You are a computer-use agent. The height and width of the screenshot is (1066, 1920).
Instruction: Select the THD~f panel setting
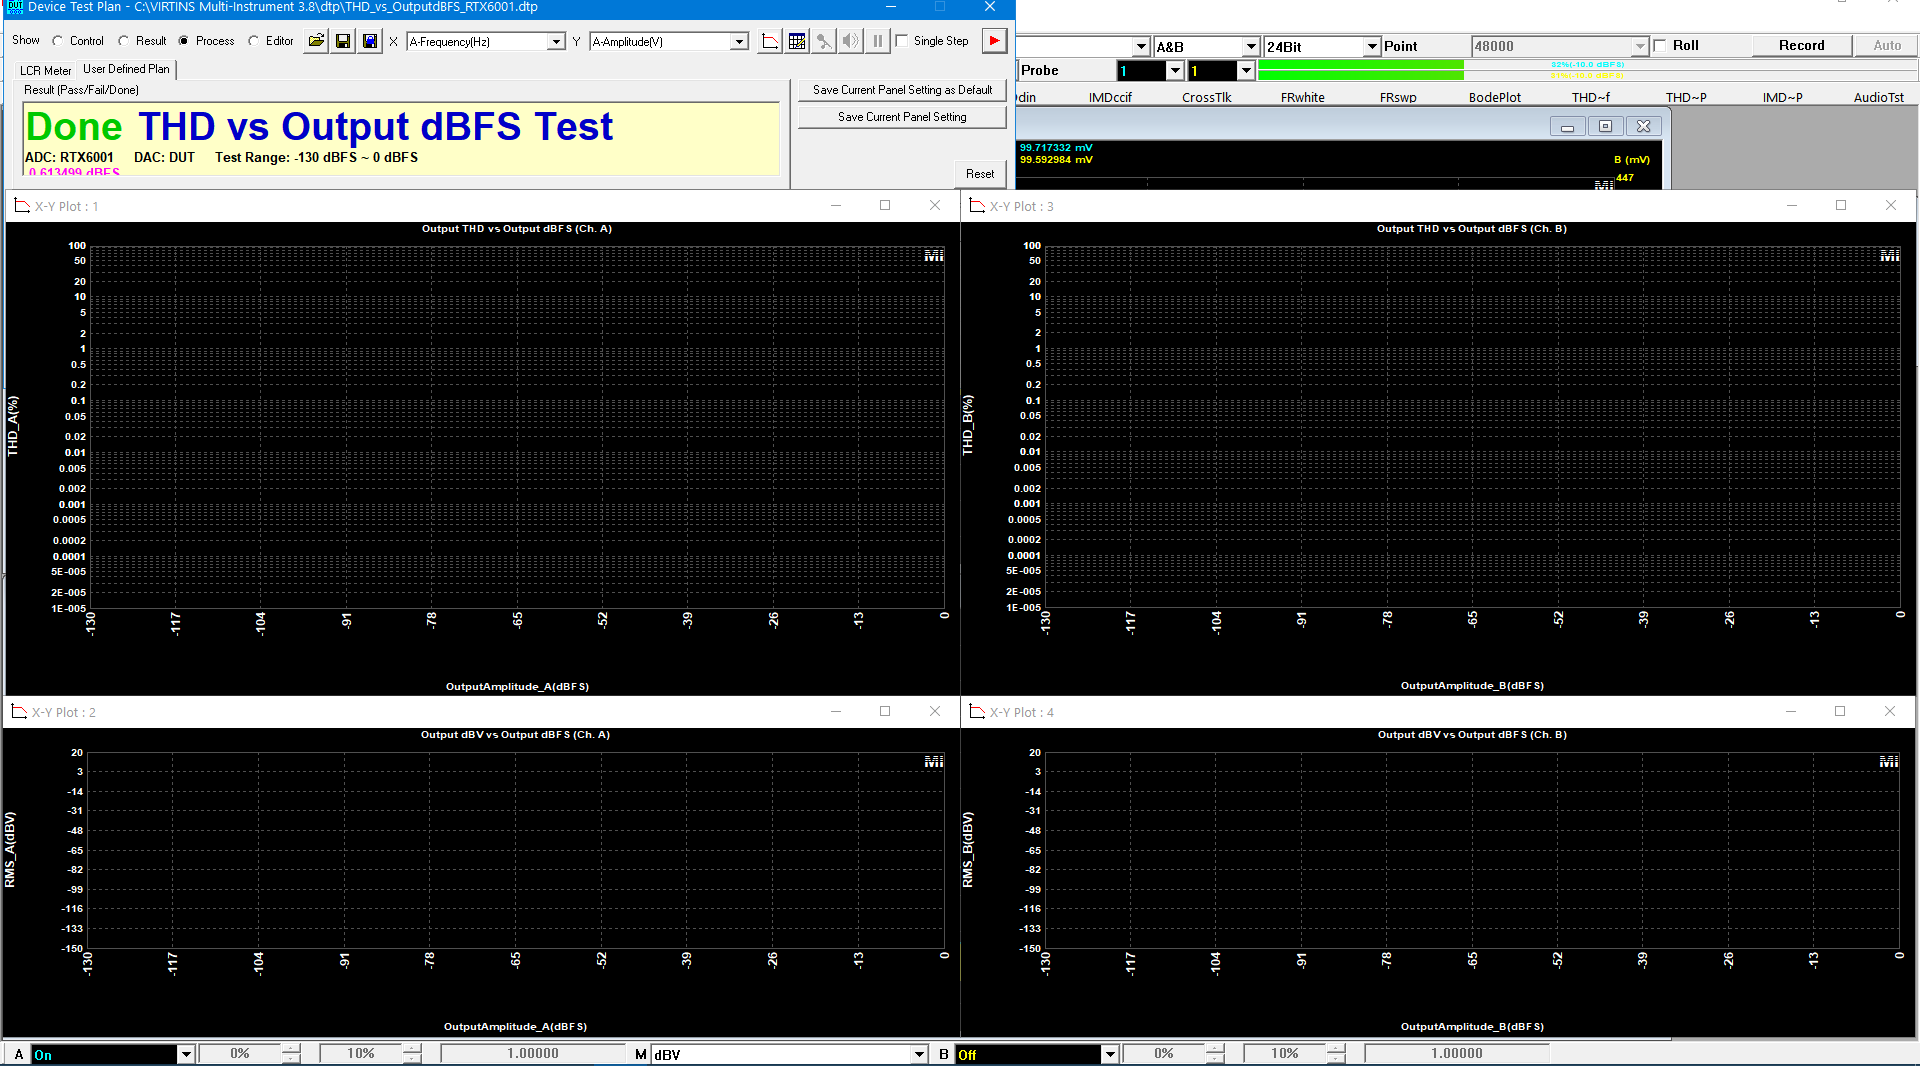tap(1590, 97)
